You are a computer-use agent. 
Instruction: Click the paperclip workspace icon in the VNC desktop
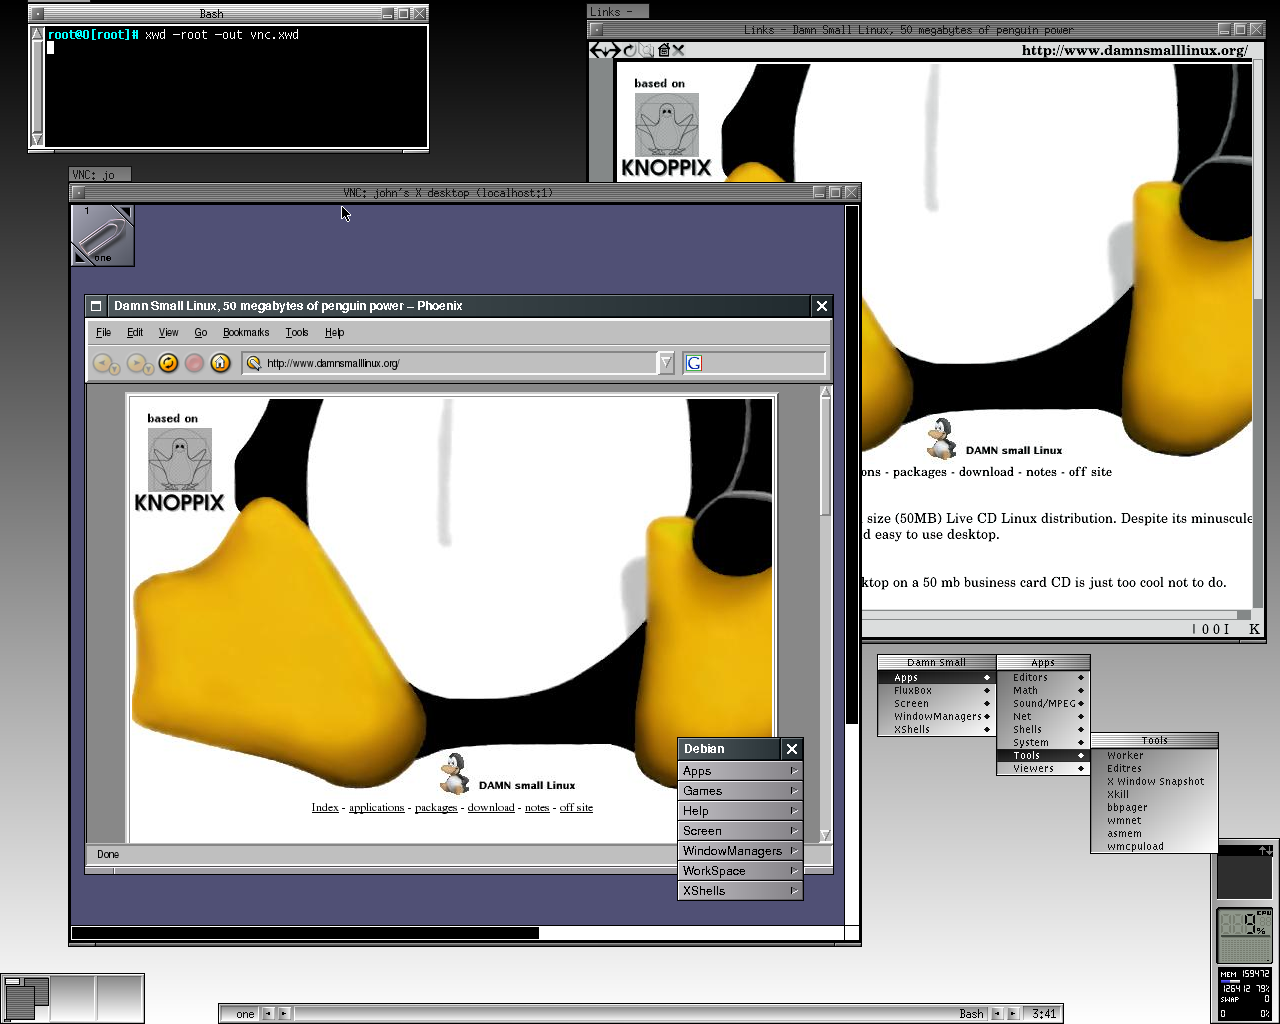[x=102, y=235]
